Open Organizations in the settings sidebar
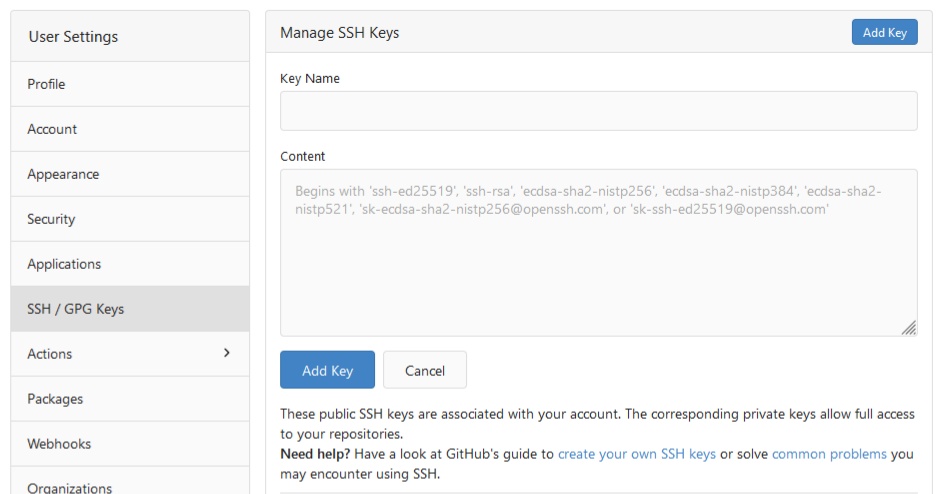The height and width of the screenshot is (494, 939). tap(70, 487)
